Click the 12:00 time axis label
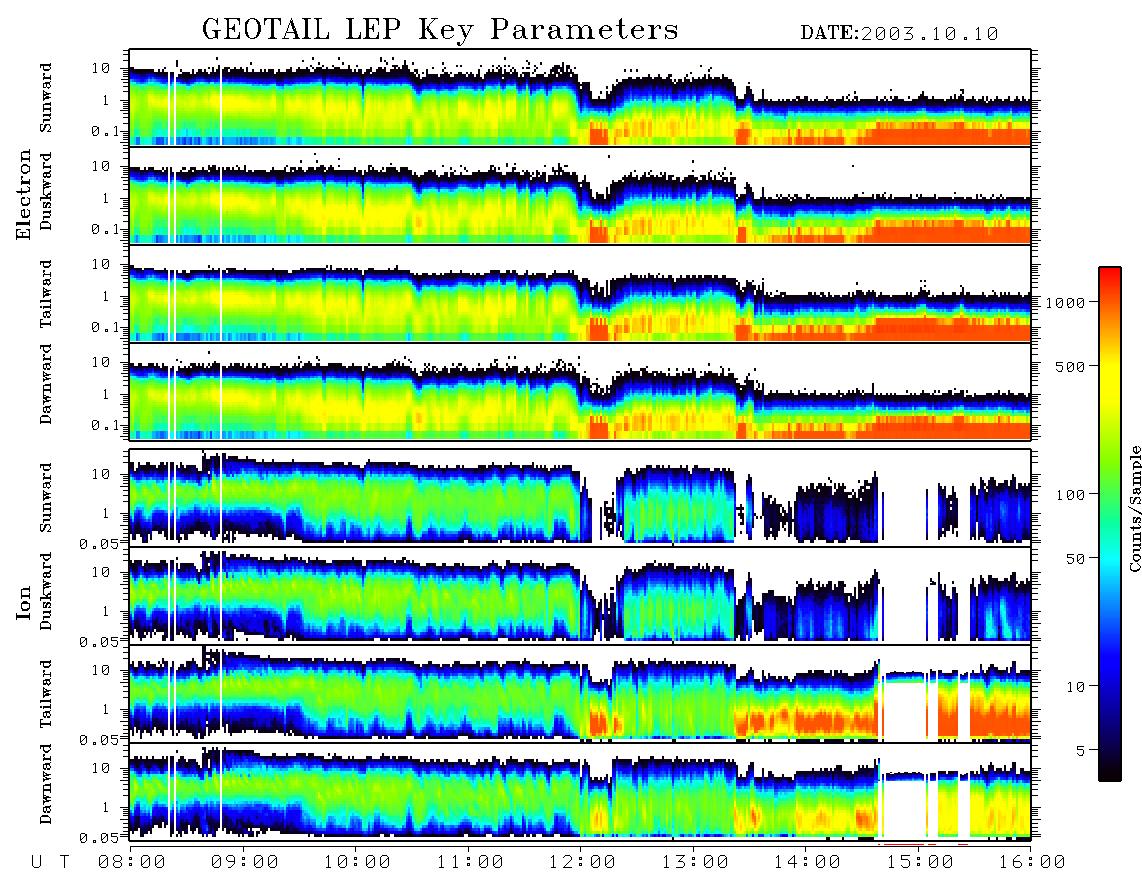 [582, 862]
